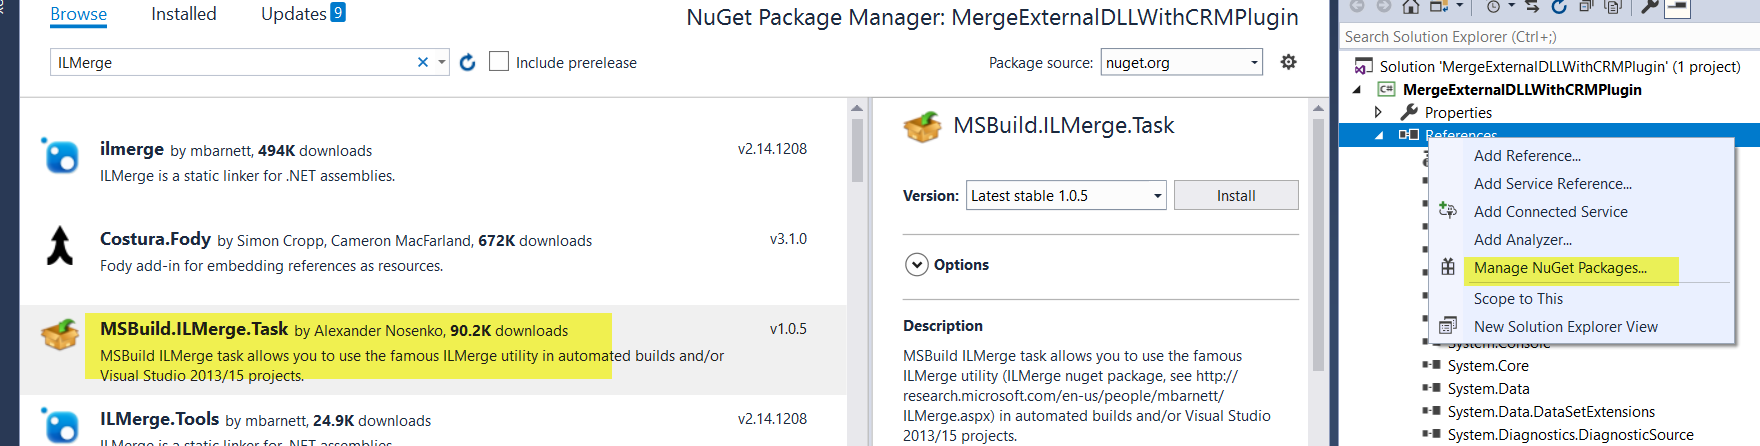Select the MergeExternalDLLWithCRMPlugin project node
The height and width of the screenshot is (446, 1760).
click(1522, 90)
